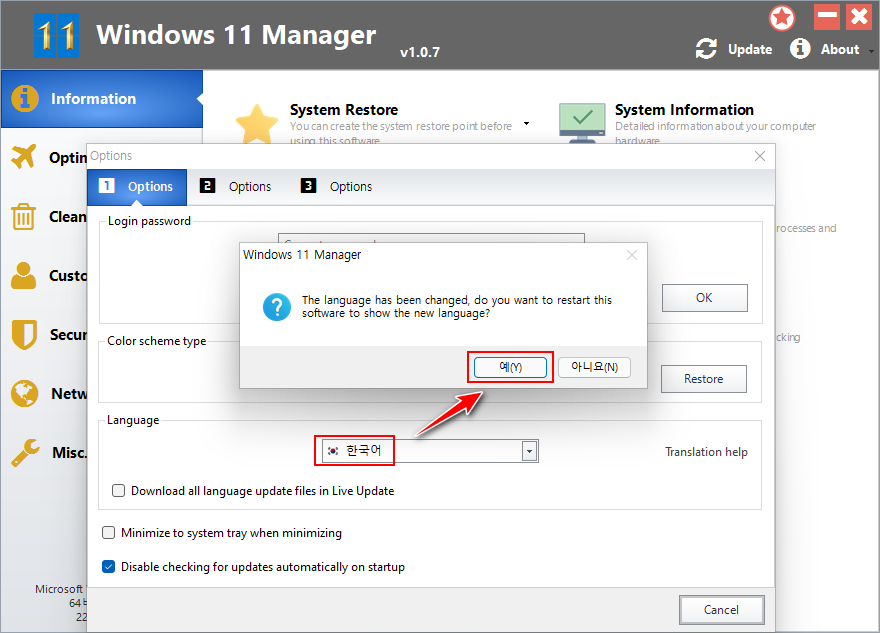
Task: Expand the System Restore dropdown arrow
Action: (x=526, y=123)
